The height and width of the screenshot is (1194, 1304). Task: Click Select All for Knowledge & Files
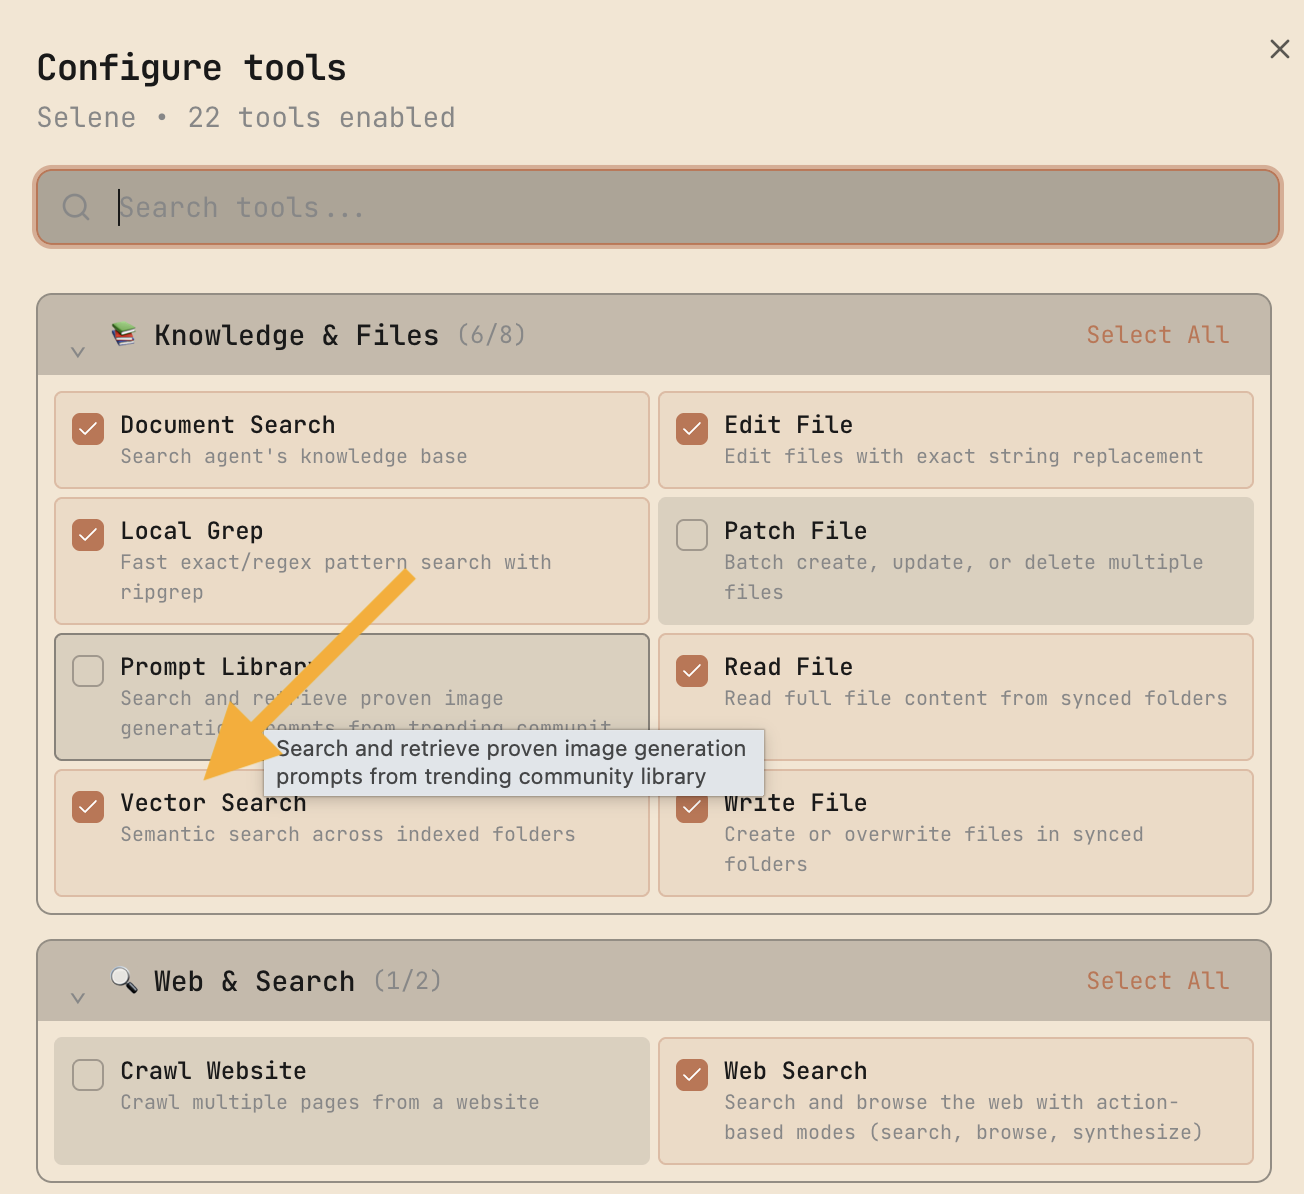1158,335
